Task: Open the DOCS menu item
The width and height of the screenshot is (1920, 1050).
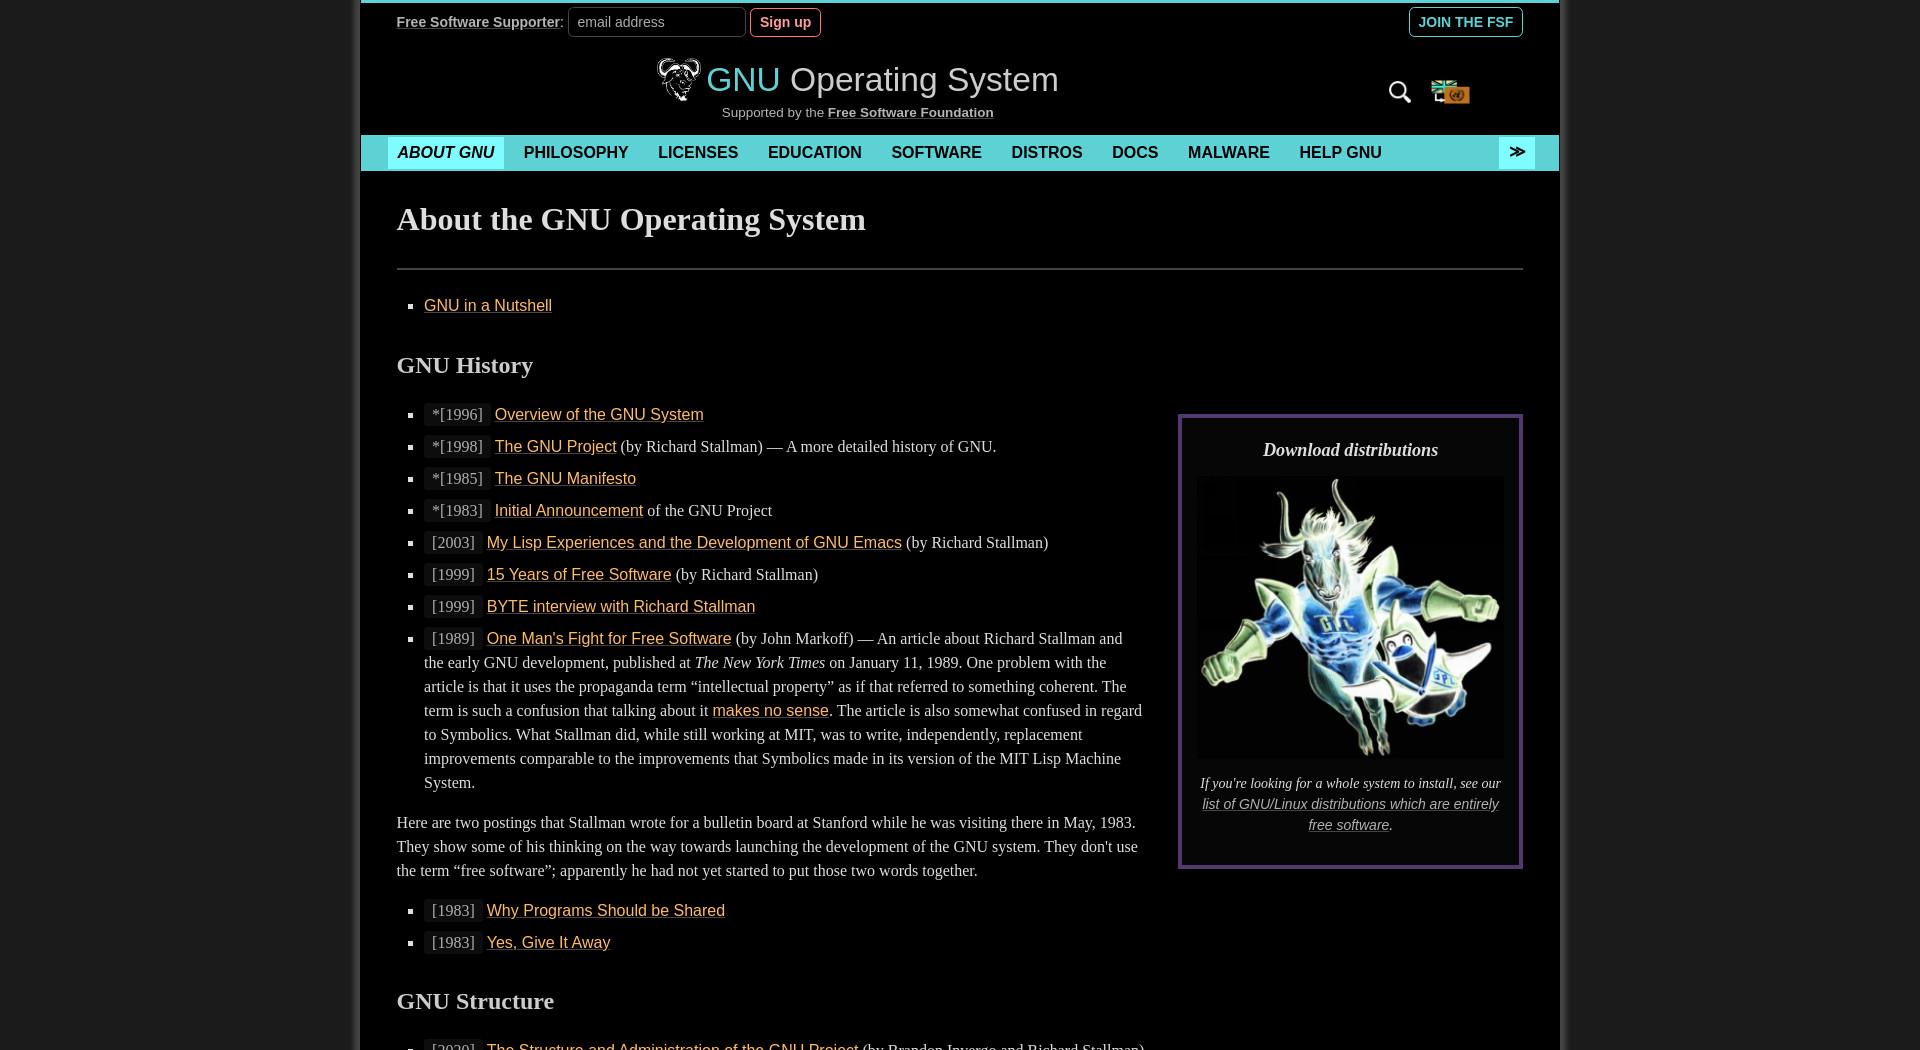Action: (x=1134, y=153)
